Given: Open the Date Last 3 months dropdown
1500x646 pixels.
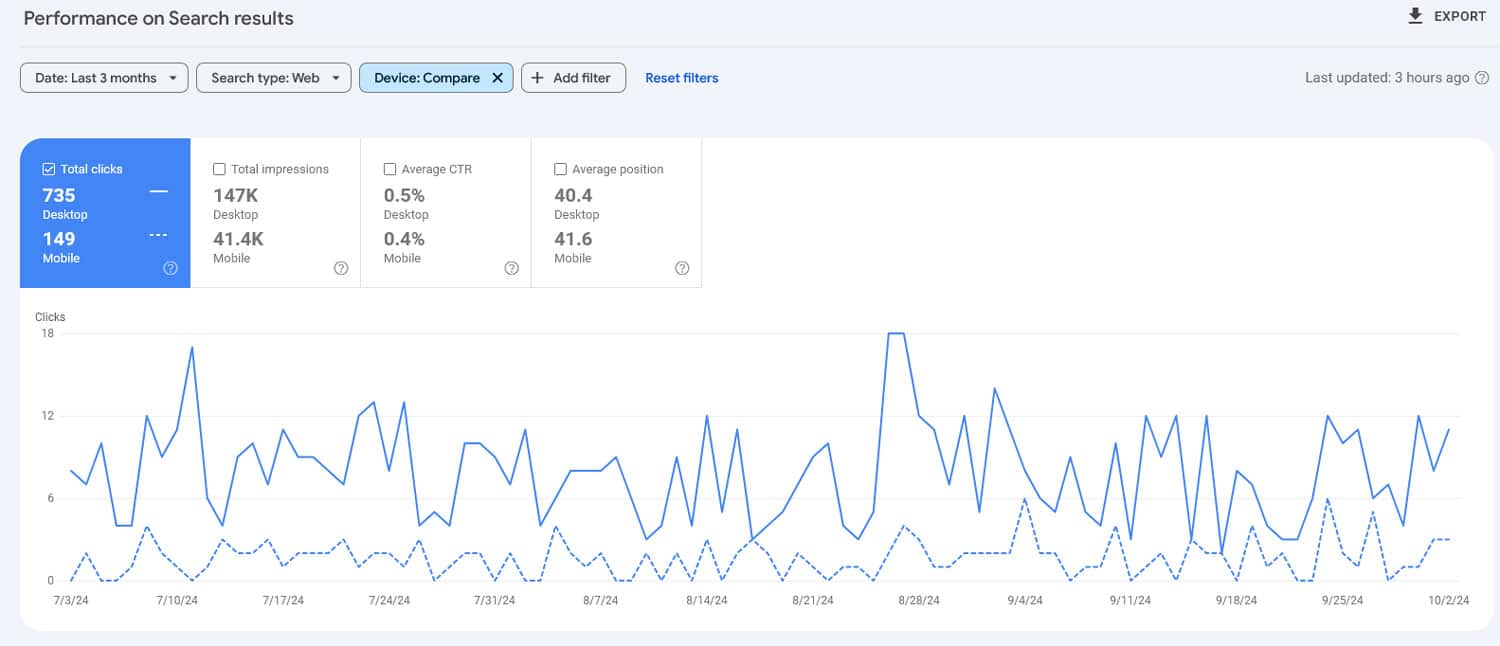Looking at the screenshot, I should [x=103, y=77].
